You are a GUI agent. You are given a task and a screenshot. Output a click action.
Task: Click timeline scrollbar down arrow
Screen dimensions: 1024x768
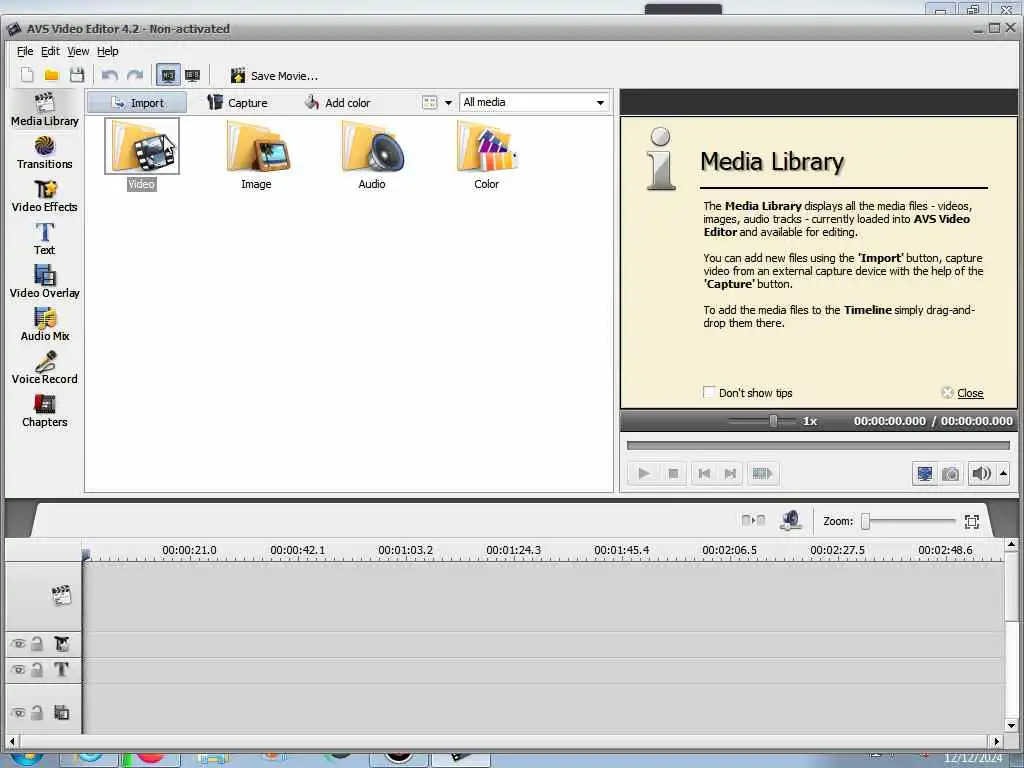tap(1011, 726)
